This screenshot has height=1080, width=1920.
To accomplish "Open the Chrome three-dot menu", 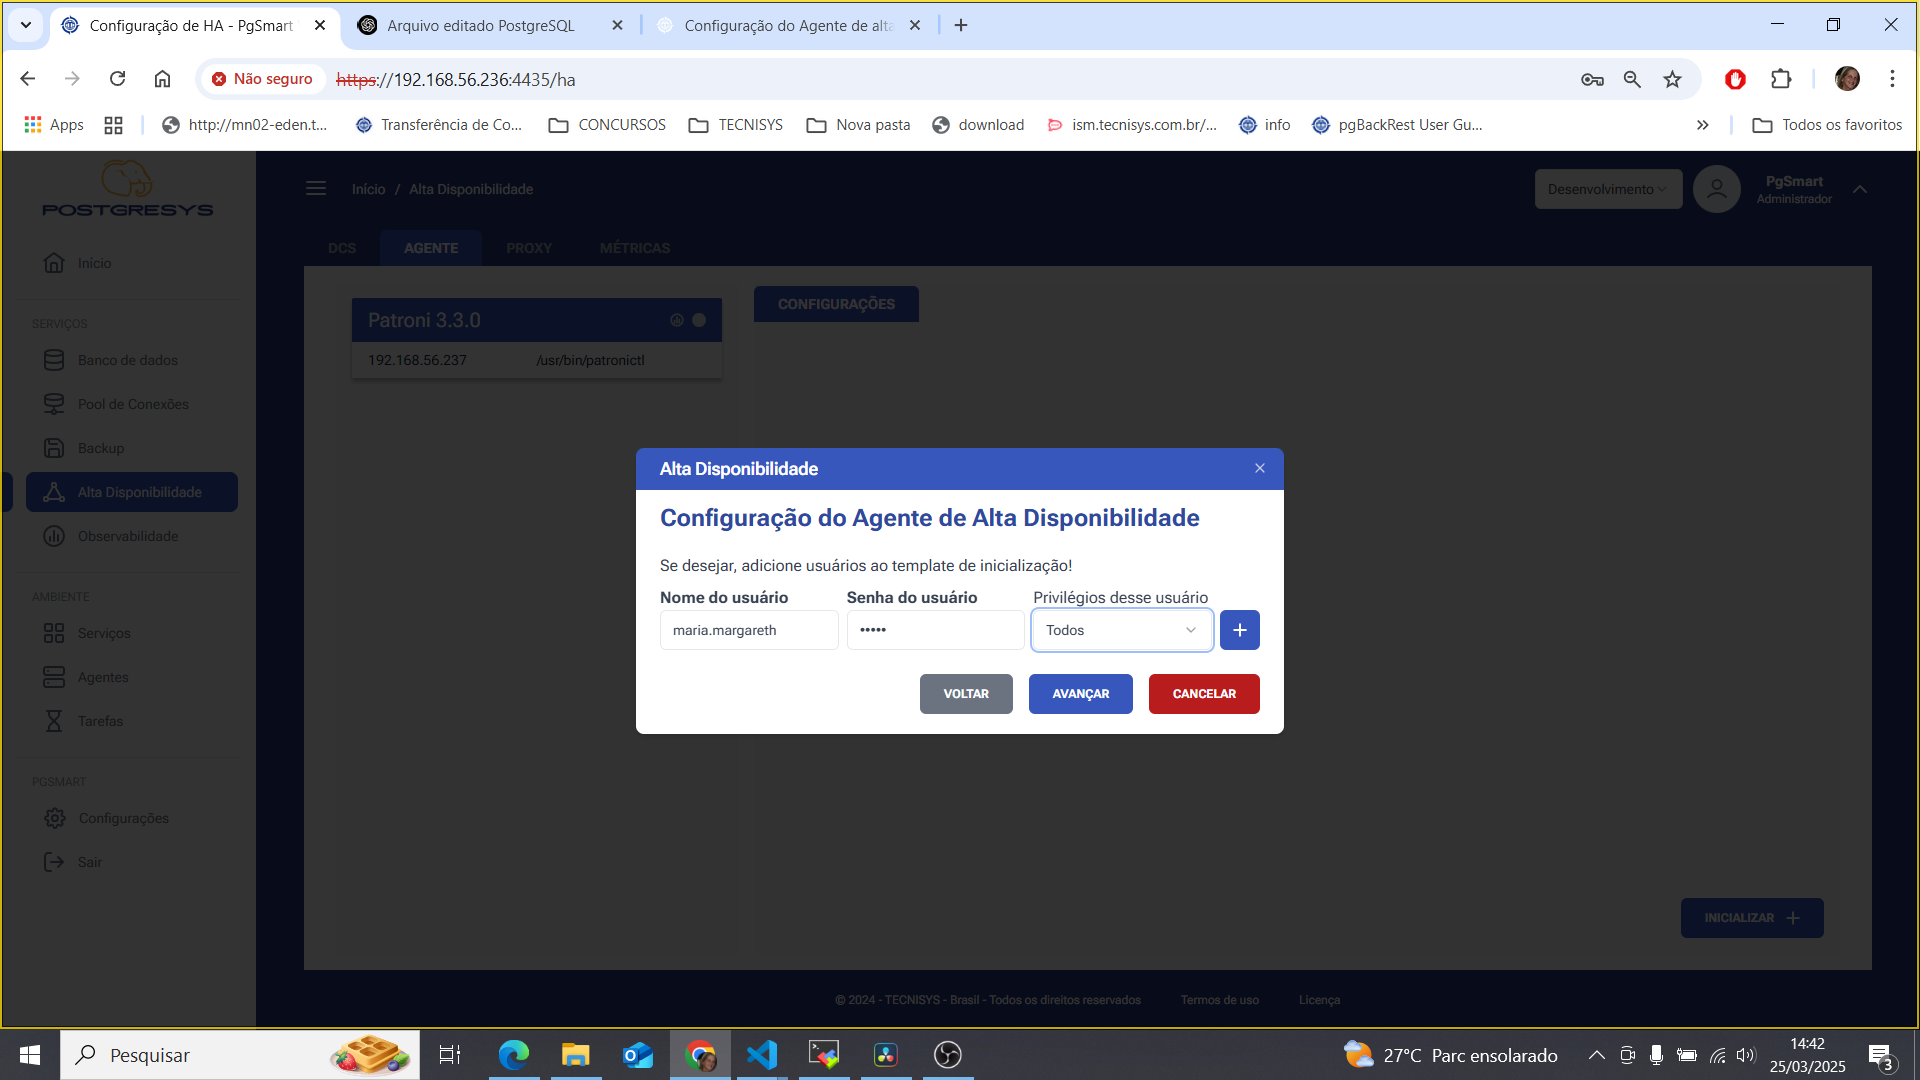I will [x=1892, y=79].
